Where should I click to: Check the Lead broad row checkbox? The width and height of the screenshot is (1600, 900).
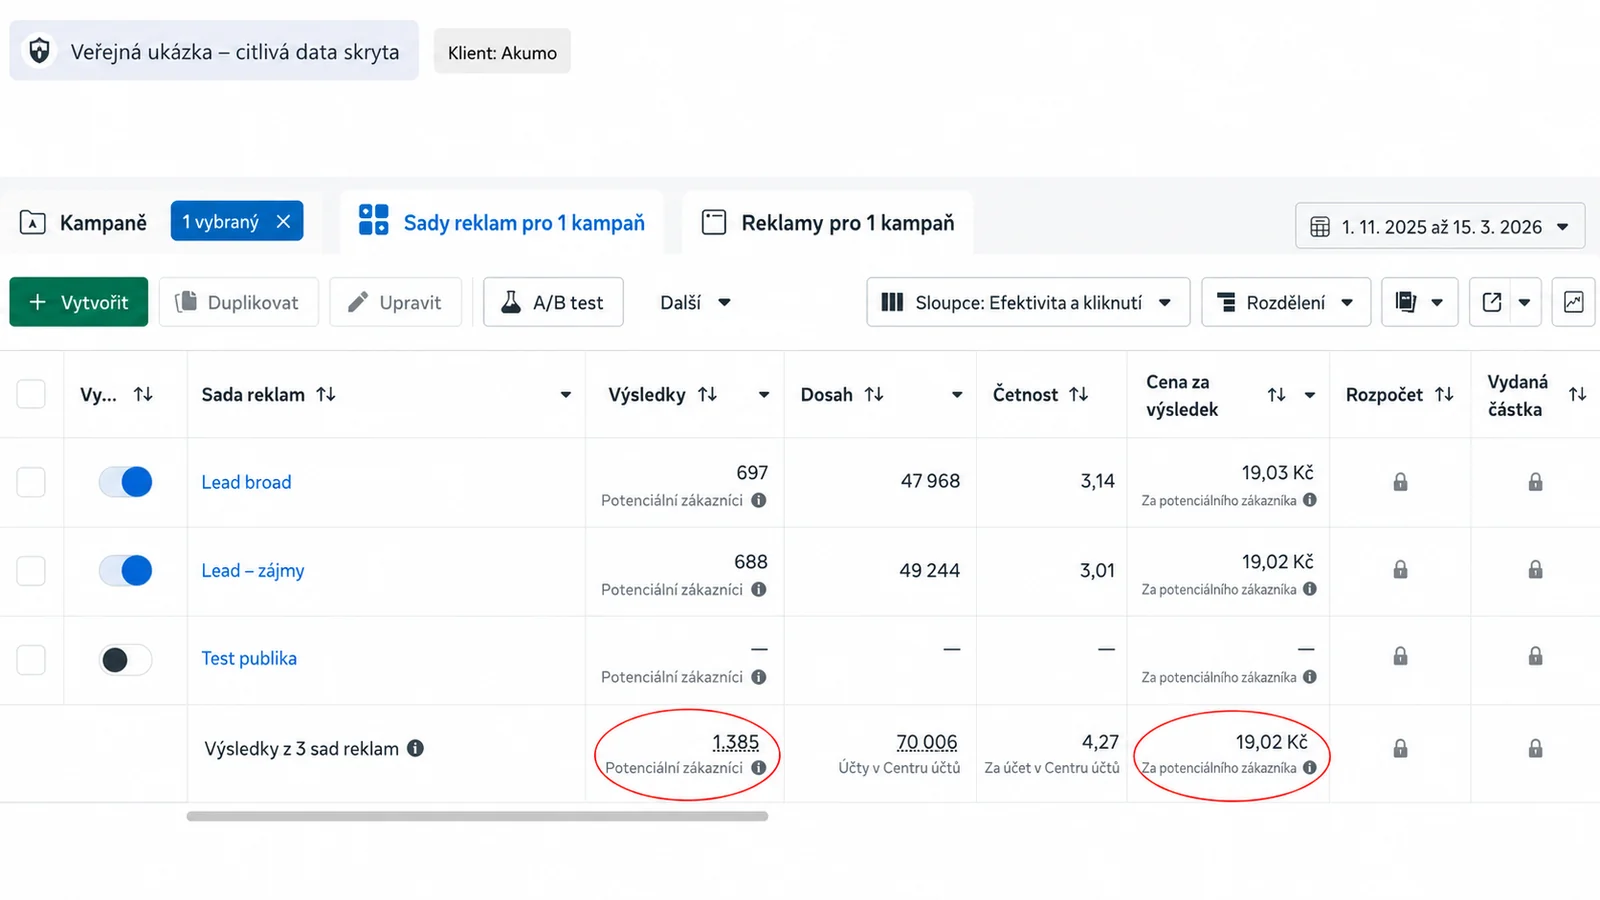point(31,482)
